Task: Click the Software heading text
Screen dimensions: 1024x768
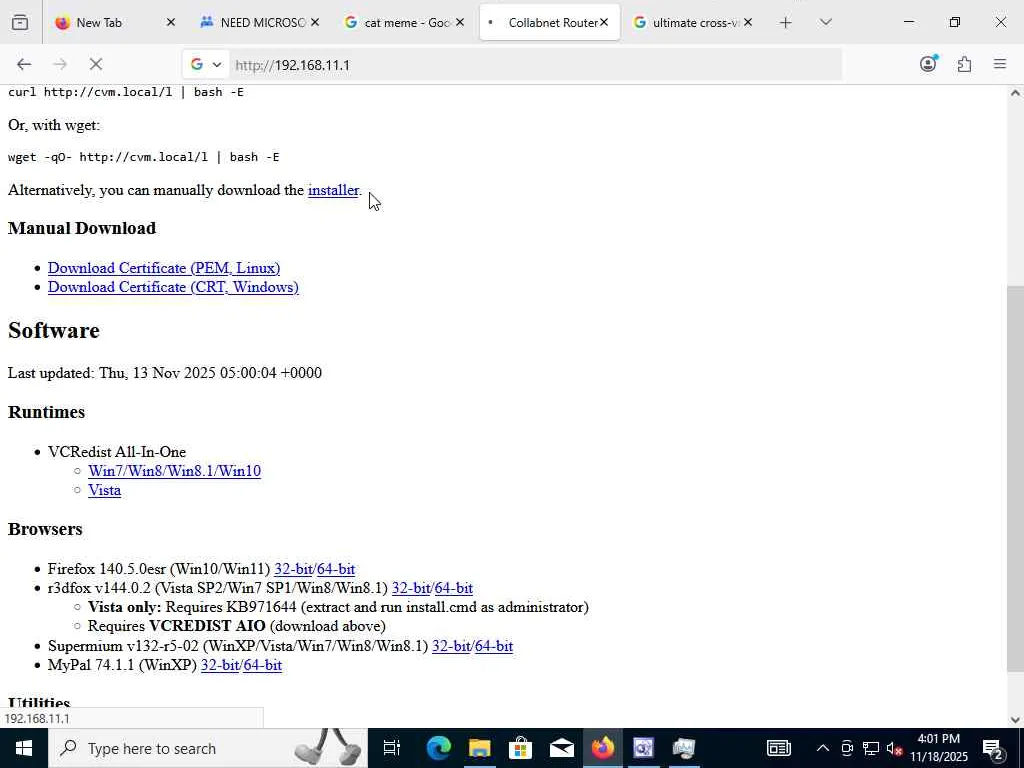Action: pyautogui.click(x=54, y=330)
